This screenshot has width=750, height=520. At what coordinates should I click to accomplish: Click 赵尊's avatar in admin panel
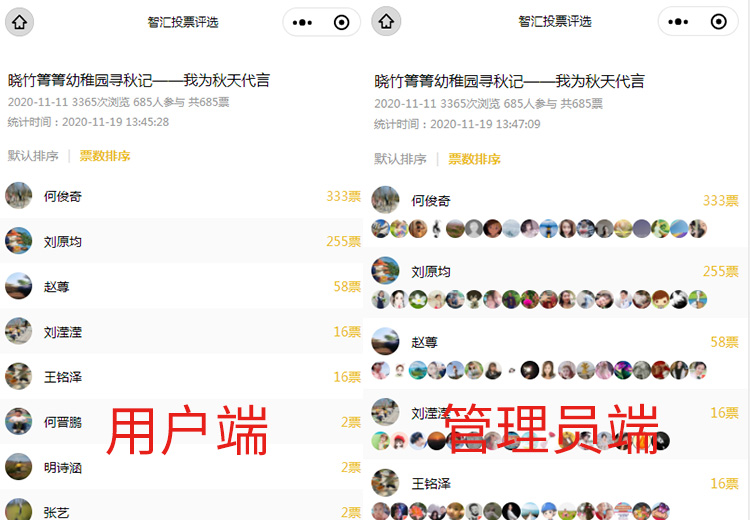tap(386, 342)
